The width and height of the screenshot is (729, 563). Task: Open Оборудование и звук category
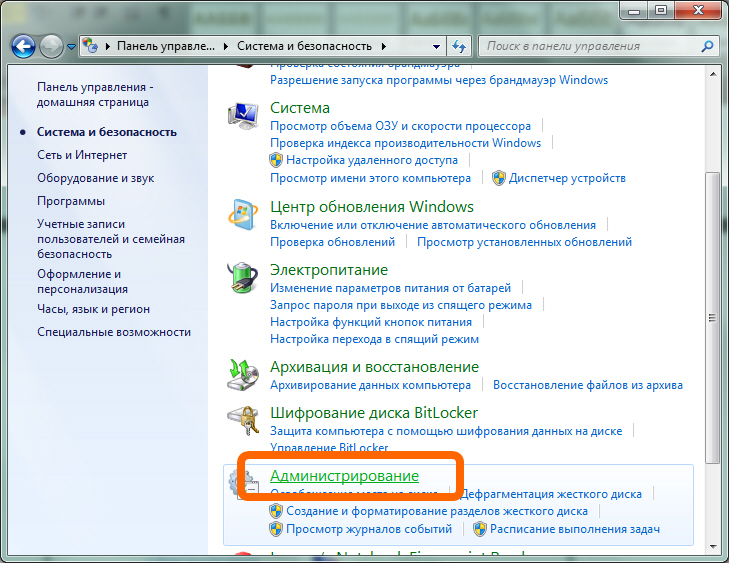point(95,178)
